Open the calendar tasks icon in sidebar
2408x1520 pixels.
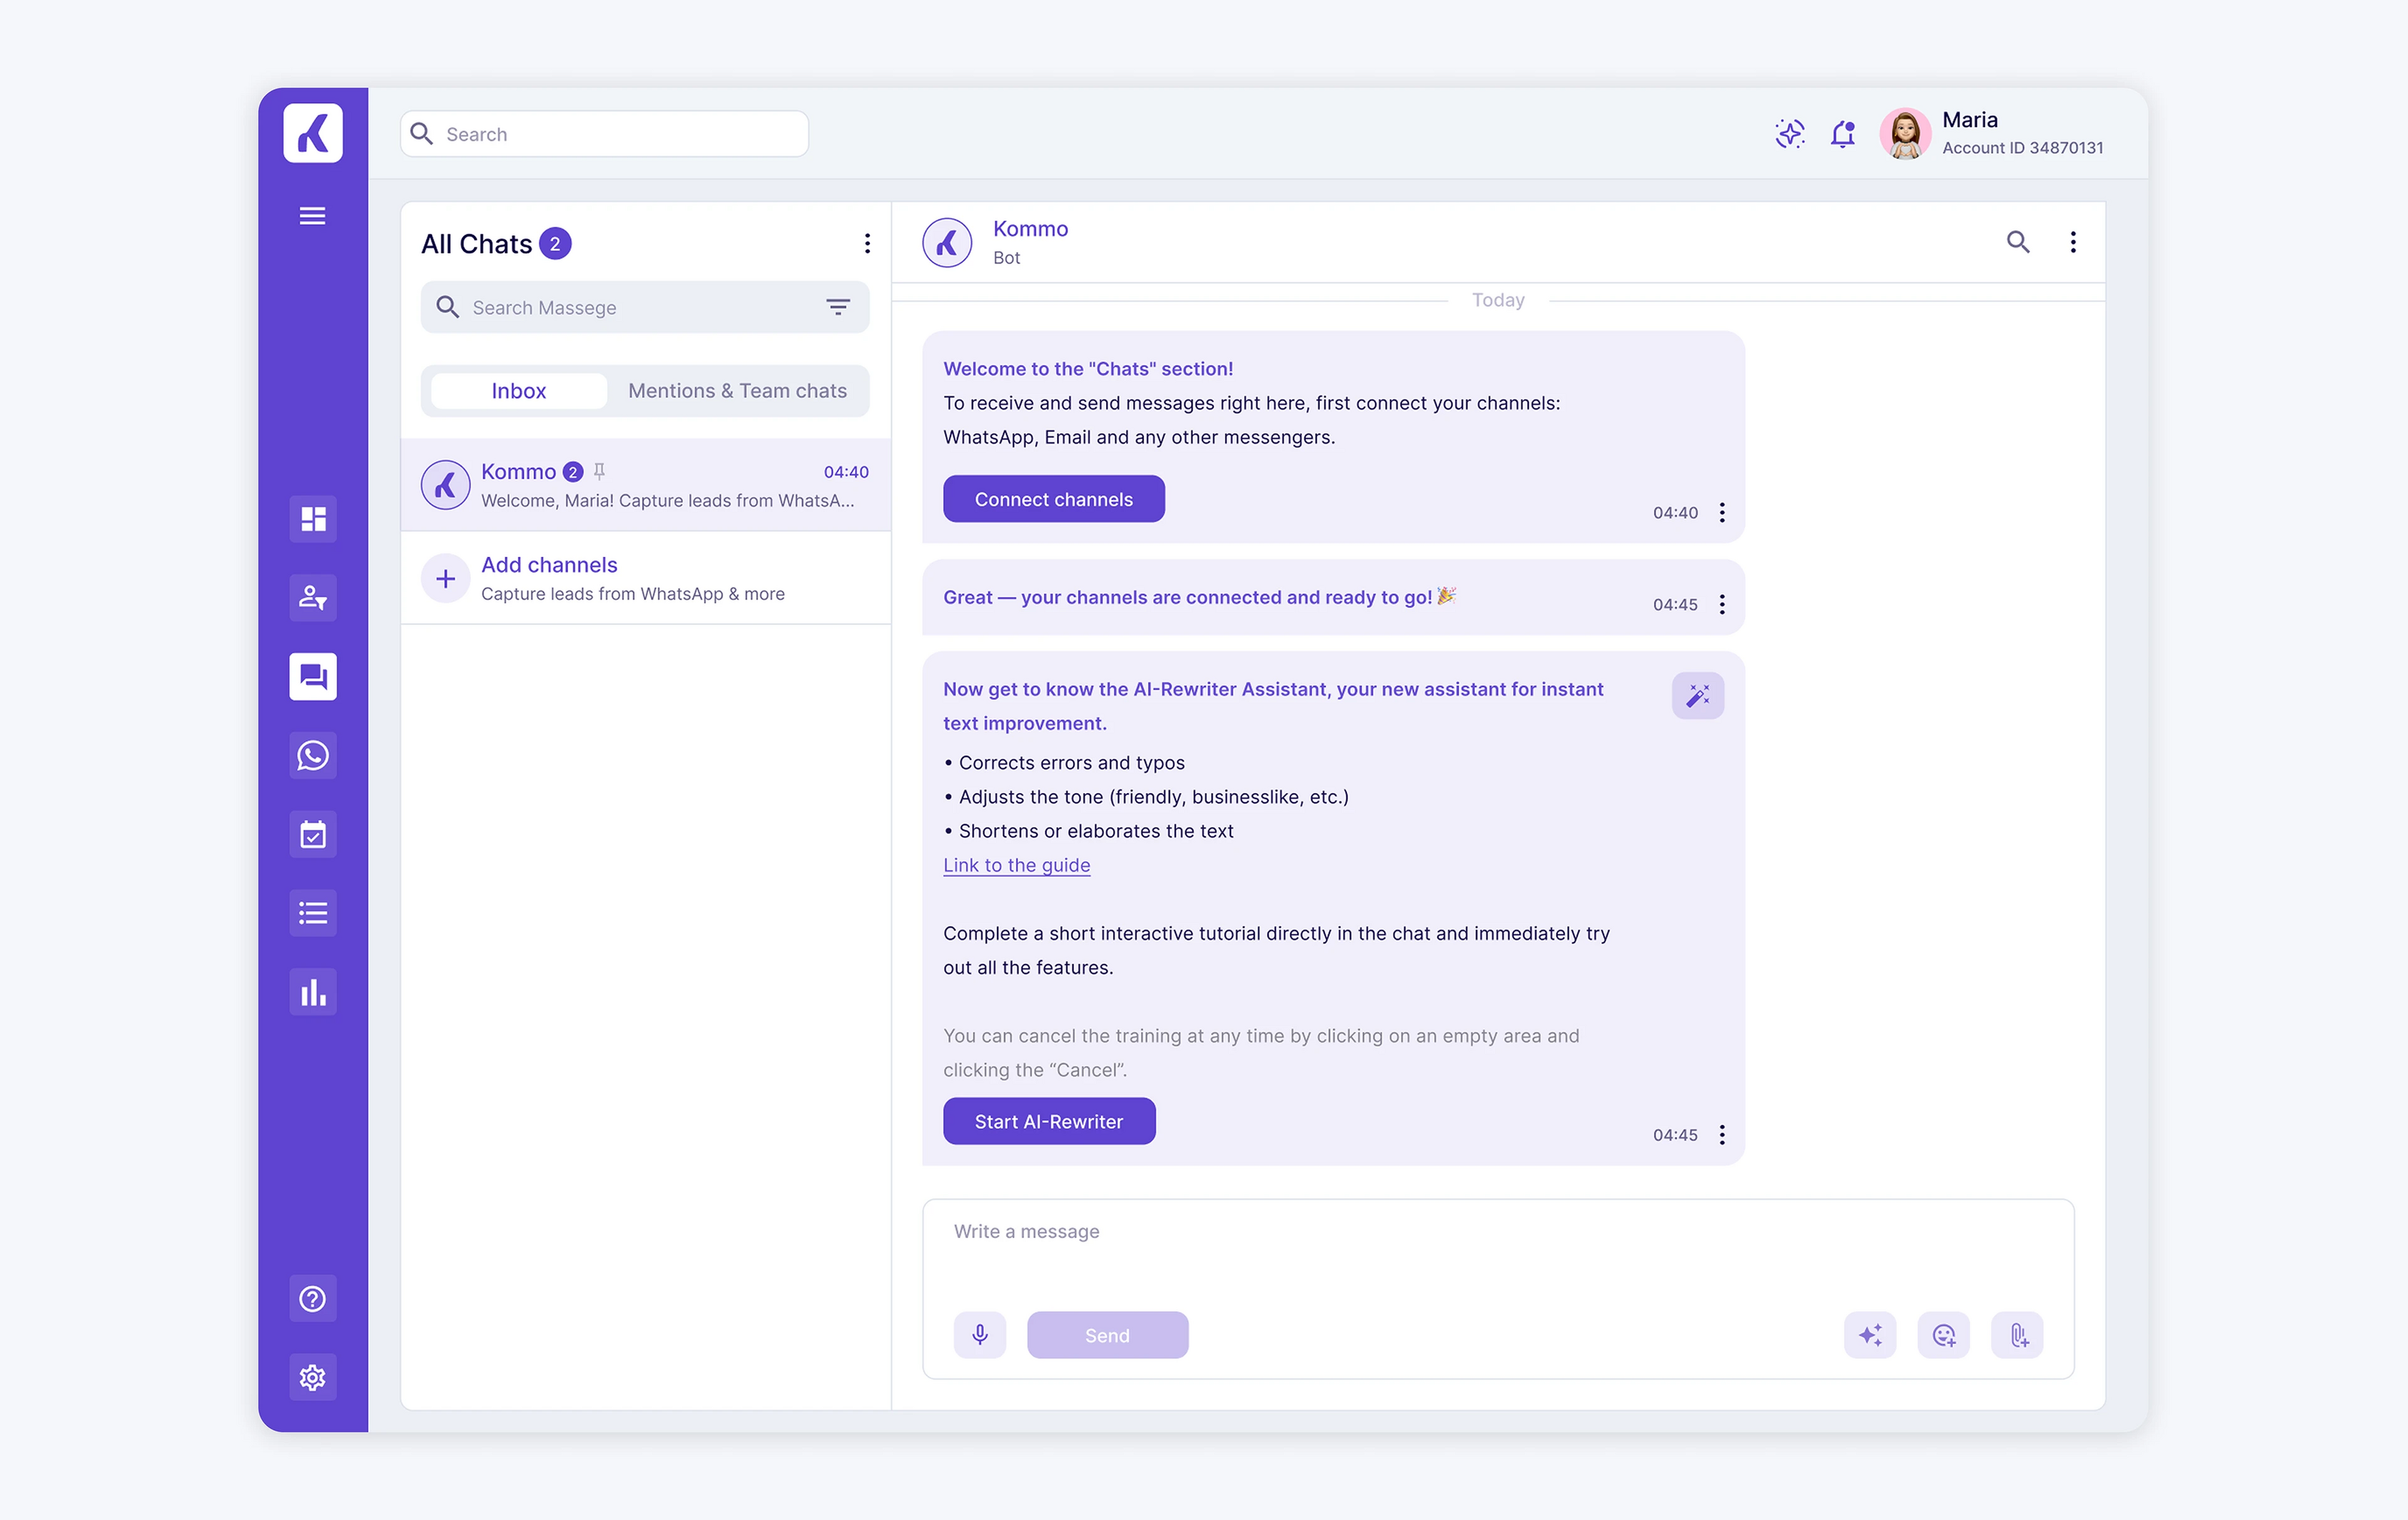pos(313,835)
